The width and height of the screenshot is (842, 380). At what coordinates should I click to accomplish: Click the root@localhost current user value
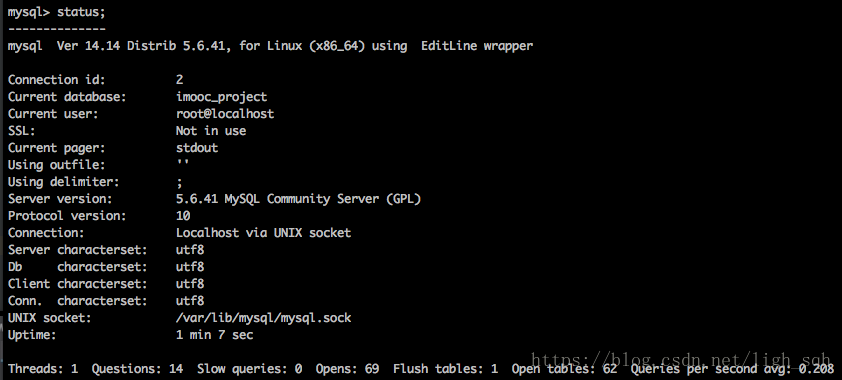pos(224,114)
